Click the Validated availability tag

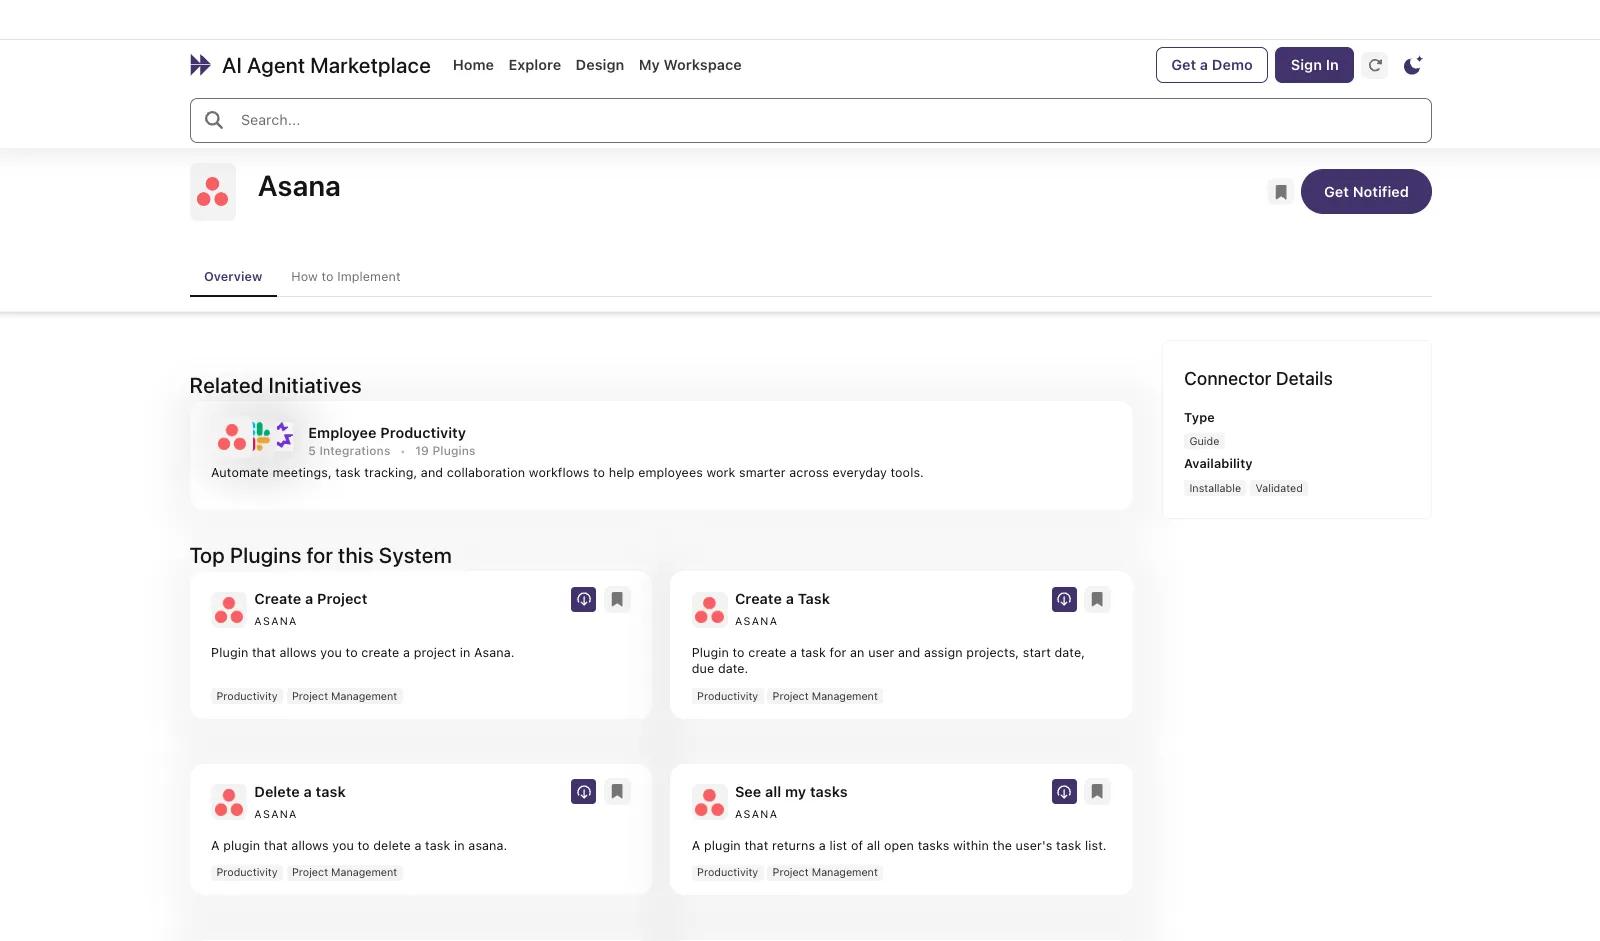[1279, 488]
